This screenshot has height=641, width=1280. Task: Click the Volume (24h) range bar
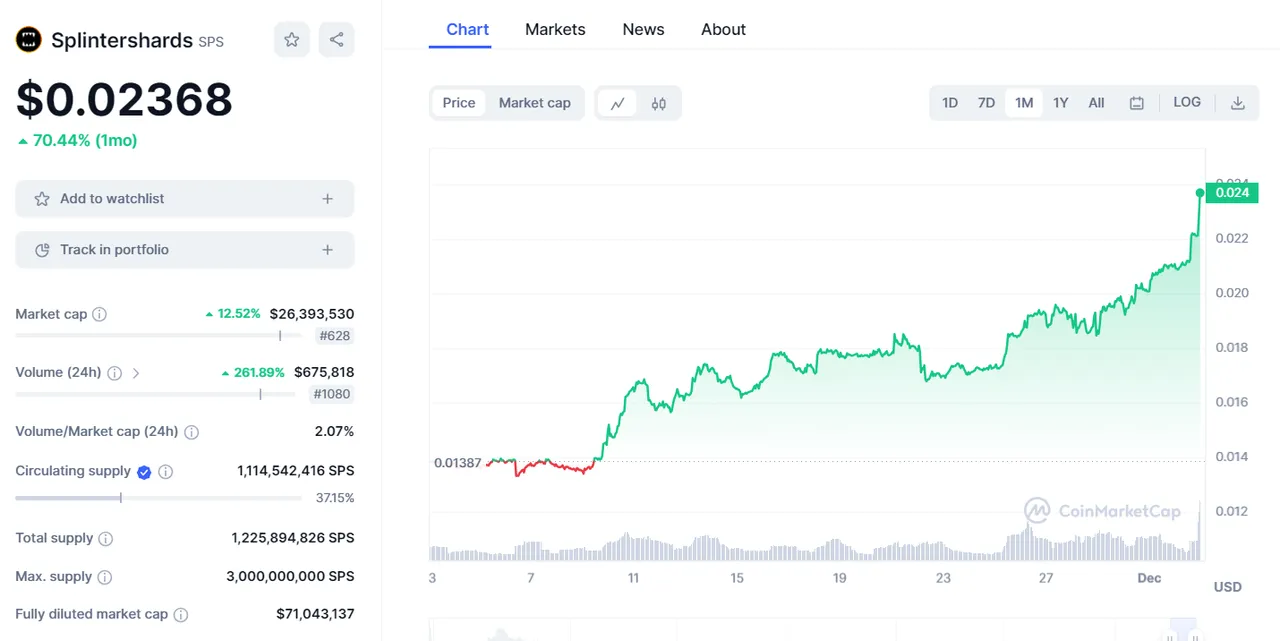[x=155, y=394]
